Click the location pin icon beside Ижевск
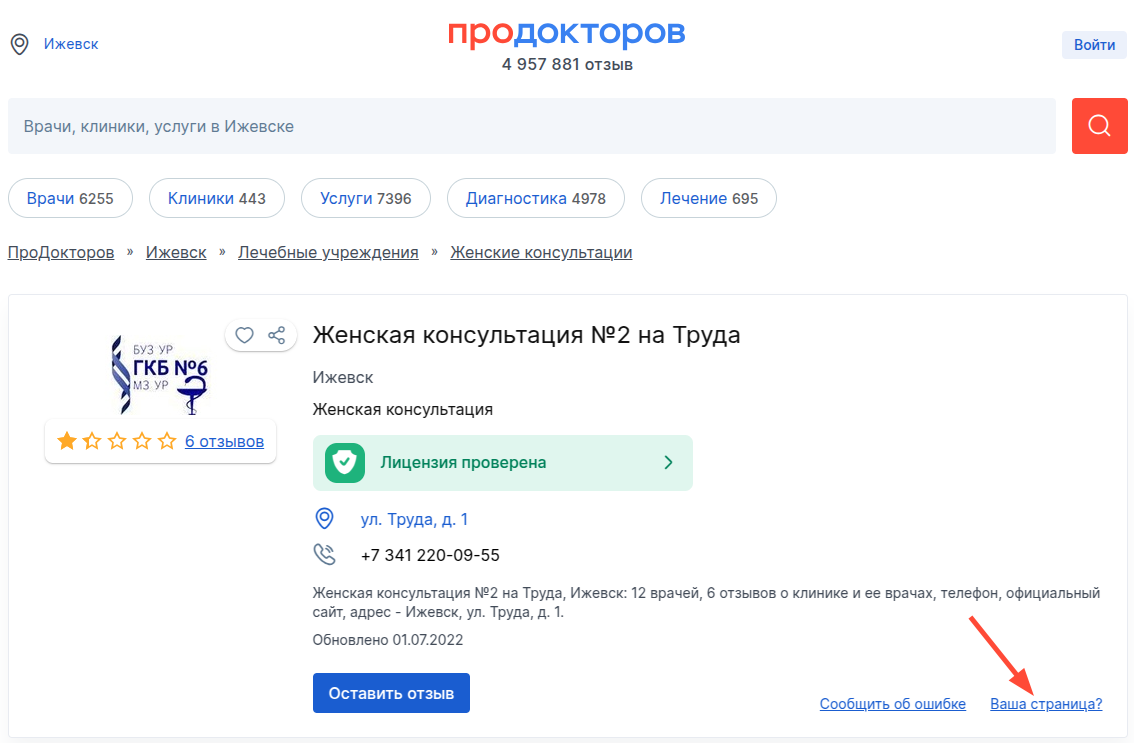The height and width of the screenshot is (743, 1134). tap(20, 44)
